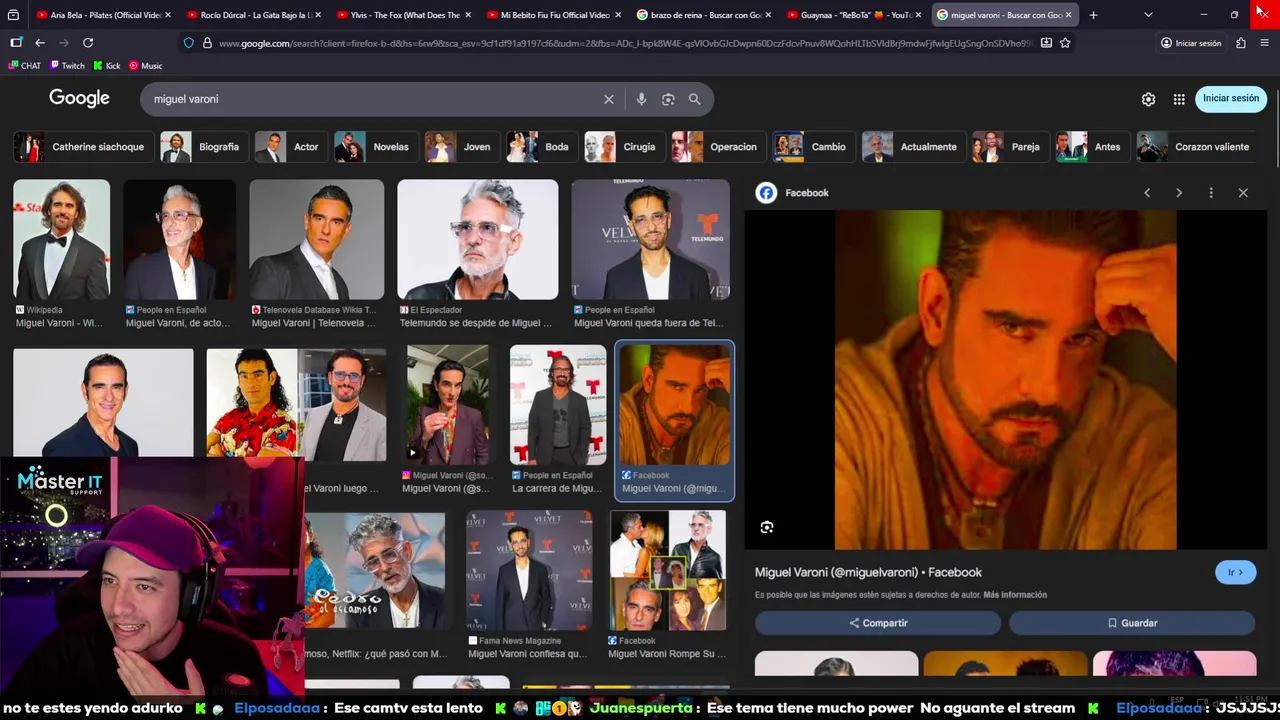
Task: Open the CHAT bookmark
Action: coord(25,66)
